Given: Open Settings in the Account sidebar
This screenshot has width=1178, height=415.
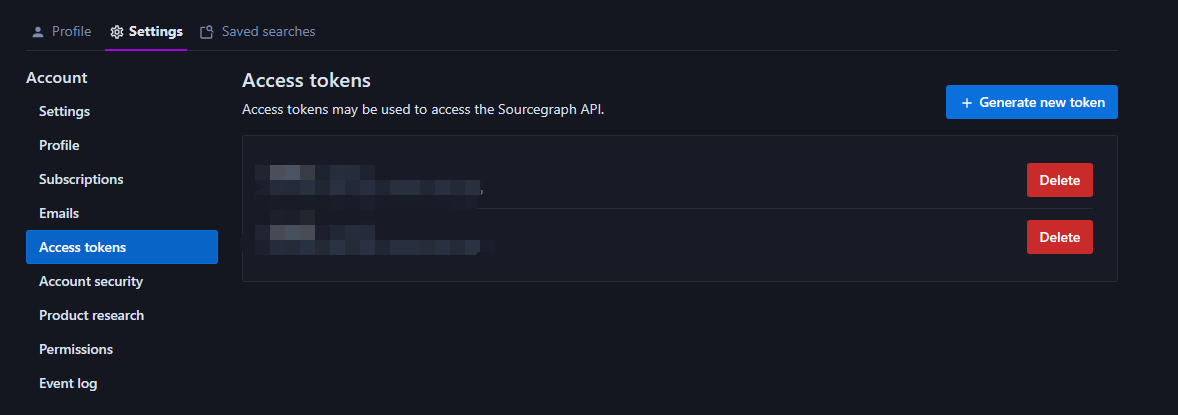Looking at the screenshot, I should point(64,111).
